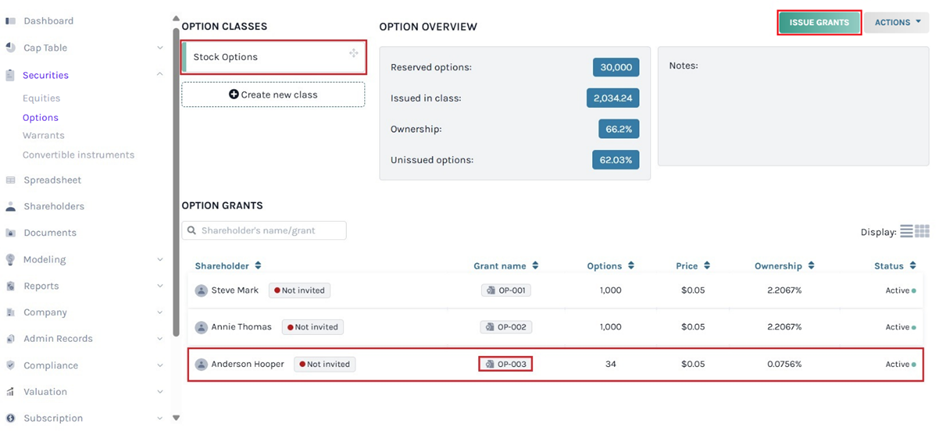Image resolution: width=939 pixels, height=431 pixels.
Task: Click Annie Thomas's avatar icon
Action: tap(201, 327)
